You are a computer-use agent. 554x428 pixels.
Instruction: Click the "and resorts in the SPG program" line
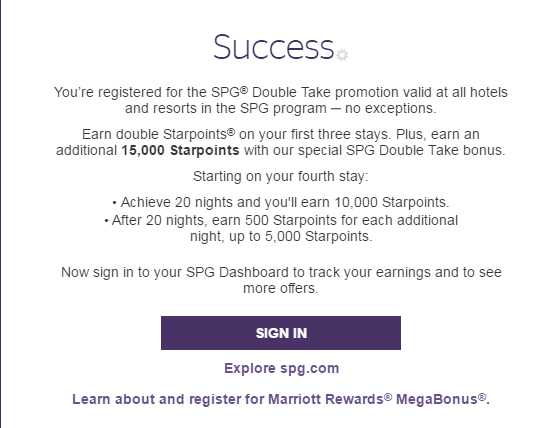pyautogui.click(x=281, y=108)
